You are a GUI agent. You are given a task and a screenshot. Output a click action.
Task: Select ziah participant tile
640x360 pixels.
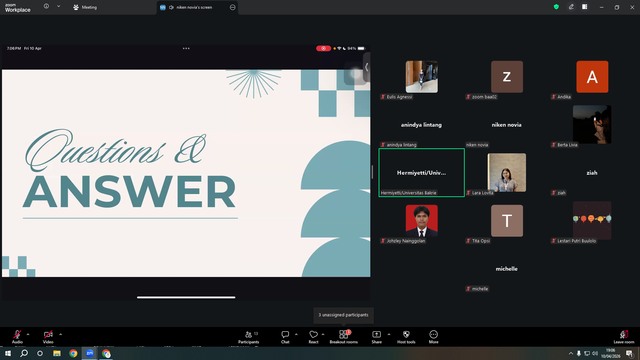tap(592, 173)
